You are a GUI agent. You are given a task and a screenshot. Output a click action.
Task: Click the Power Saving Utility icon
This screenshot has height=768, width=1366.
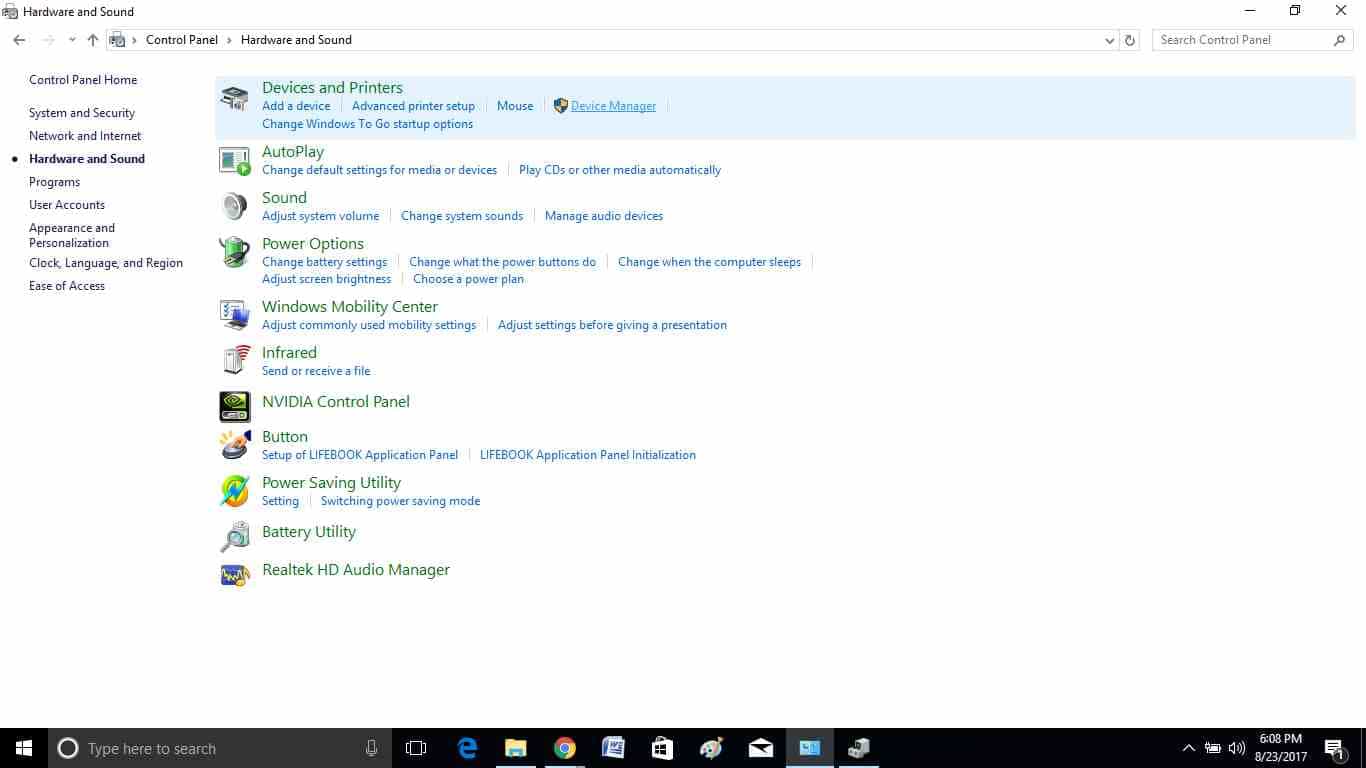[x=234, y=491]
